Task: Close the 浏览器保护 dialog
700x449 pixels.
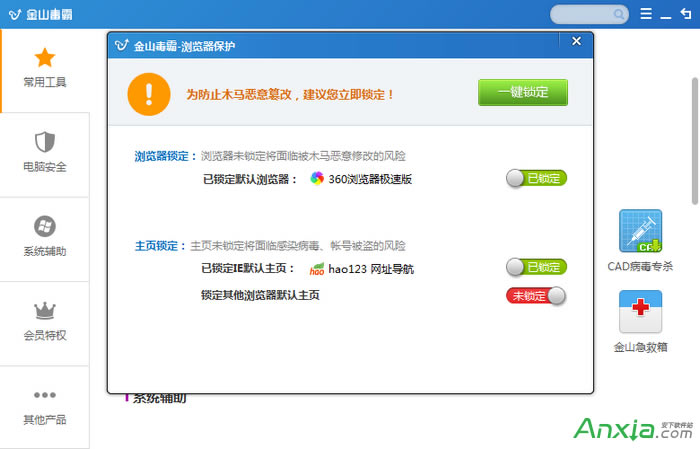Action: 575,41
